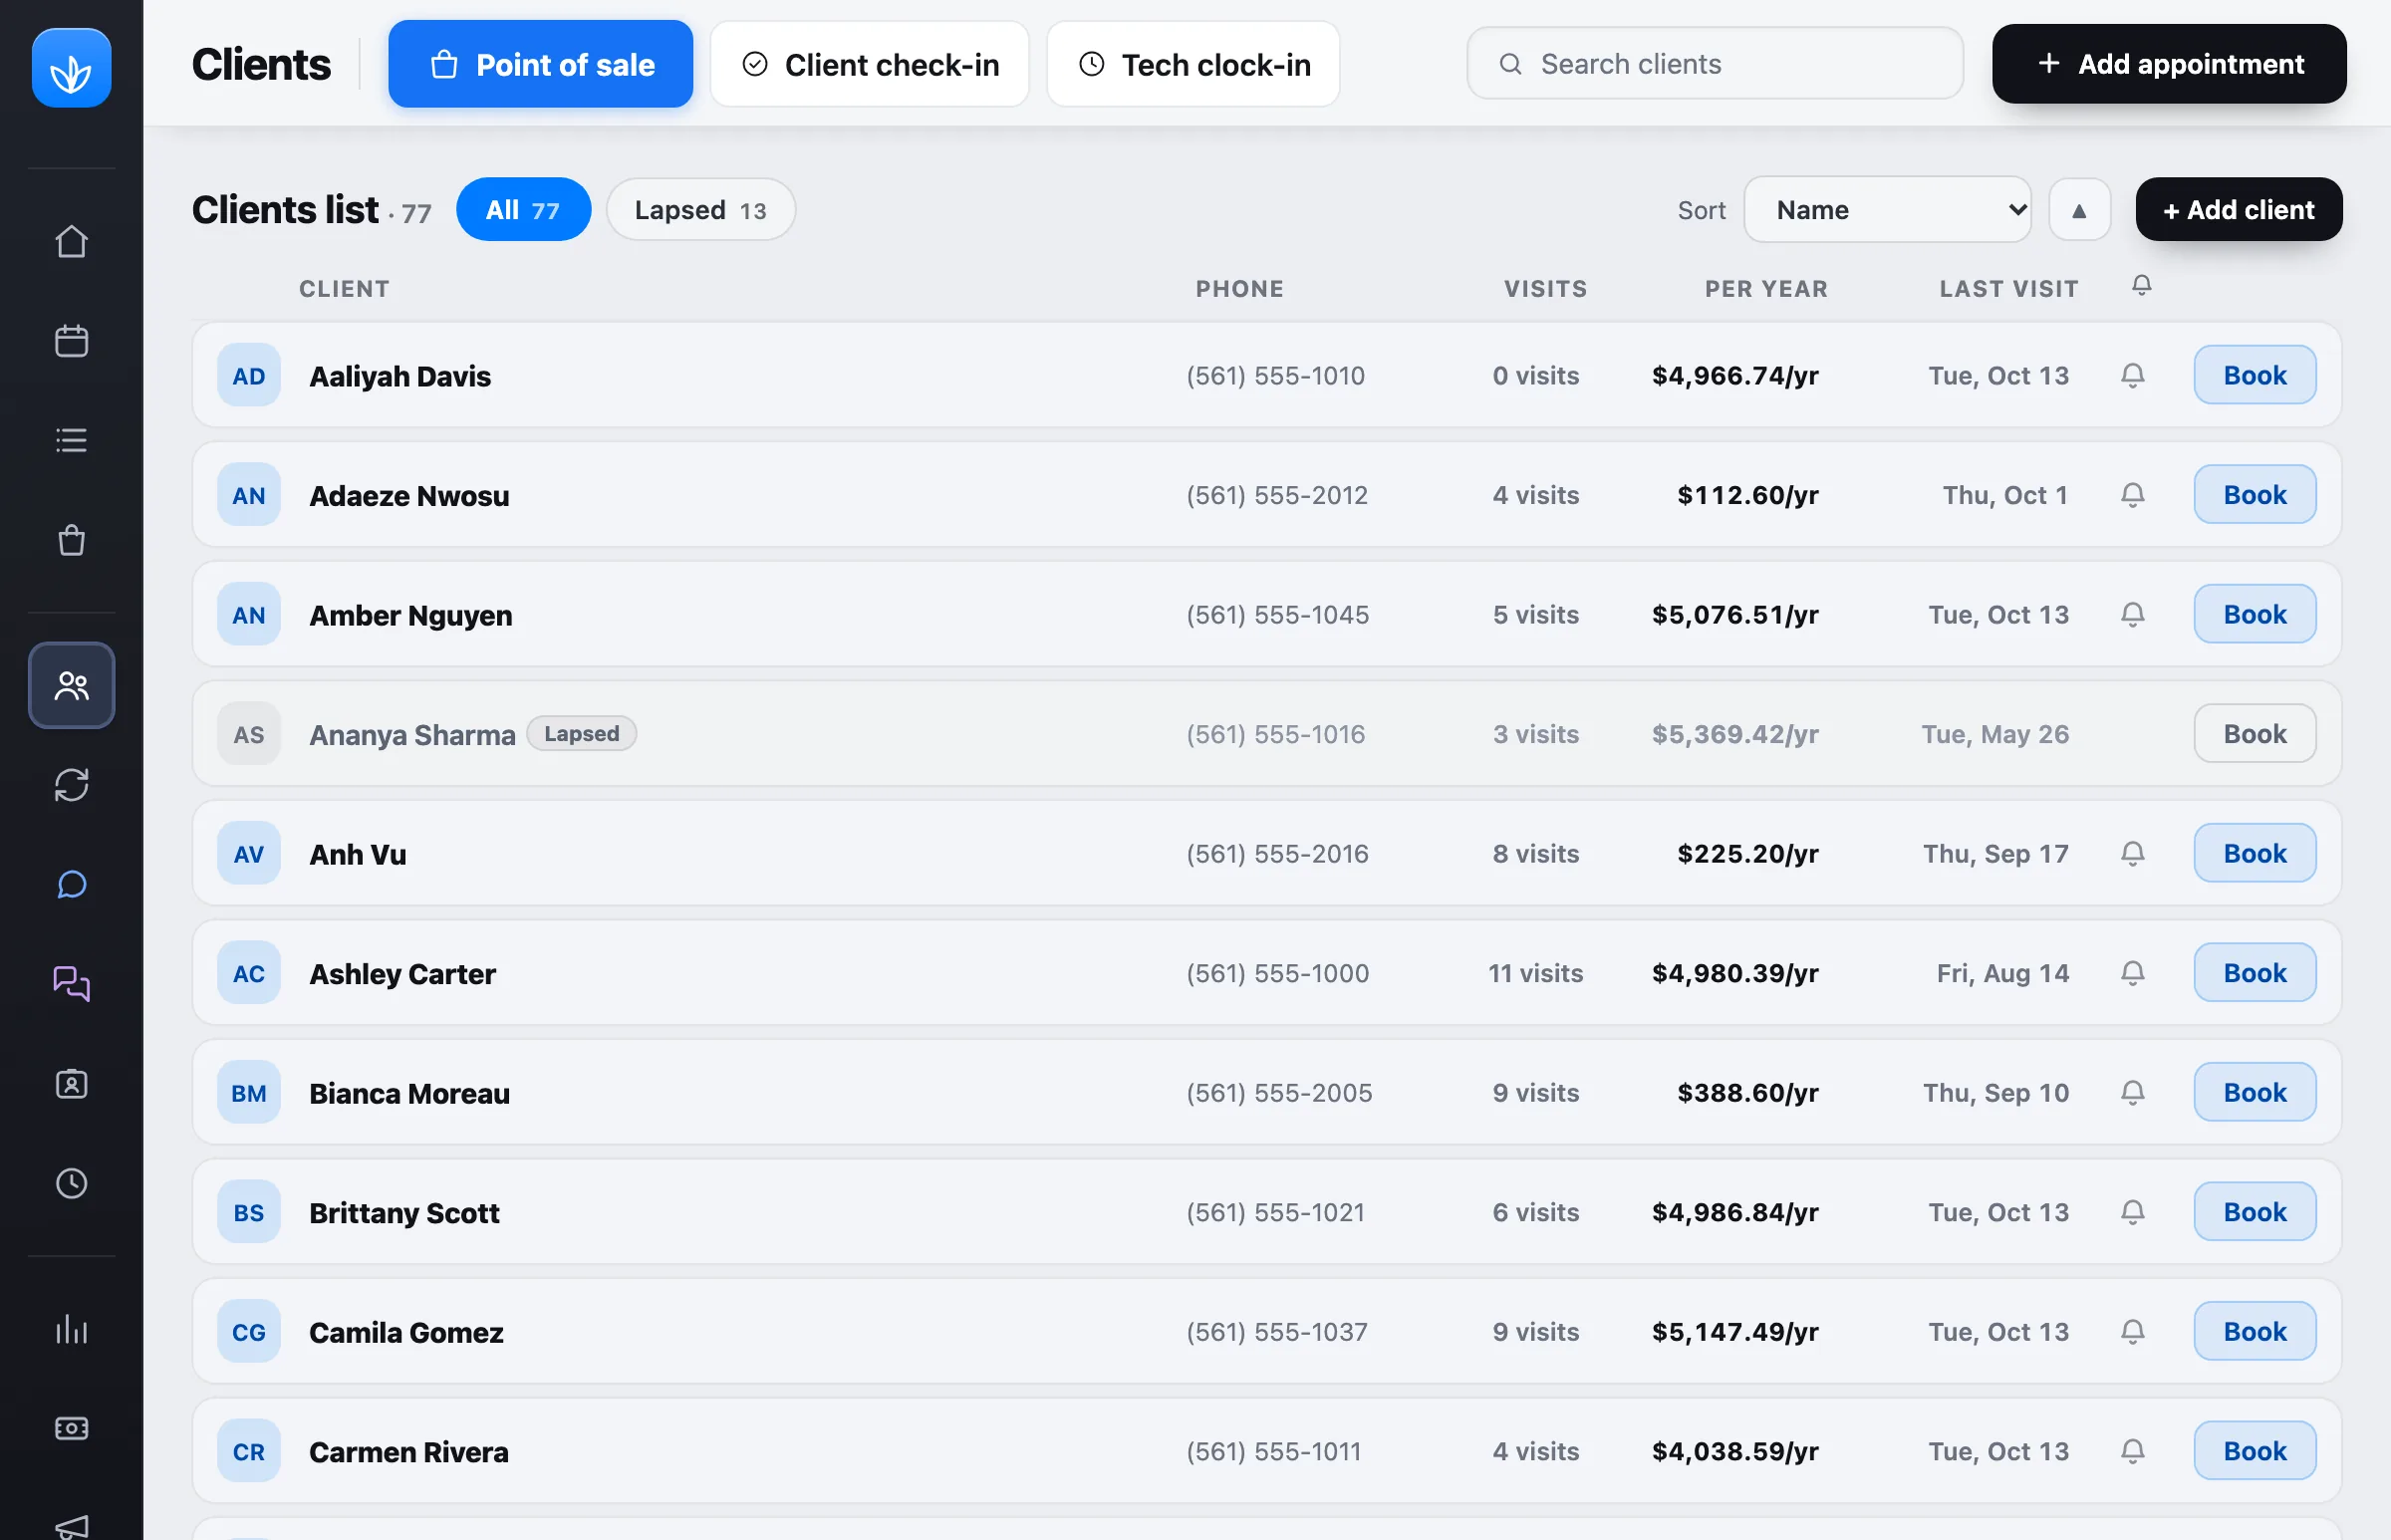Image resolution: width=2391 pixels, height=1540 pixels.
Task: Open the Sort by Name dropdown
Action: coord(1887,210)
